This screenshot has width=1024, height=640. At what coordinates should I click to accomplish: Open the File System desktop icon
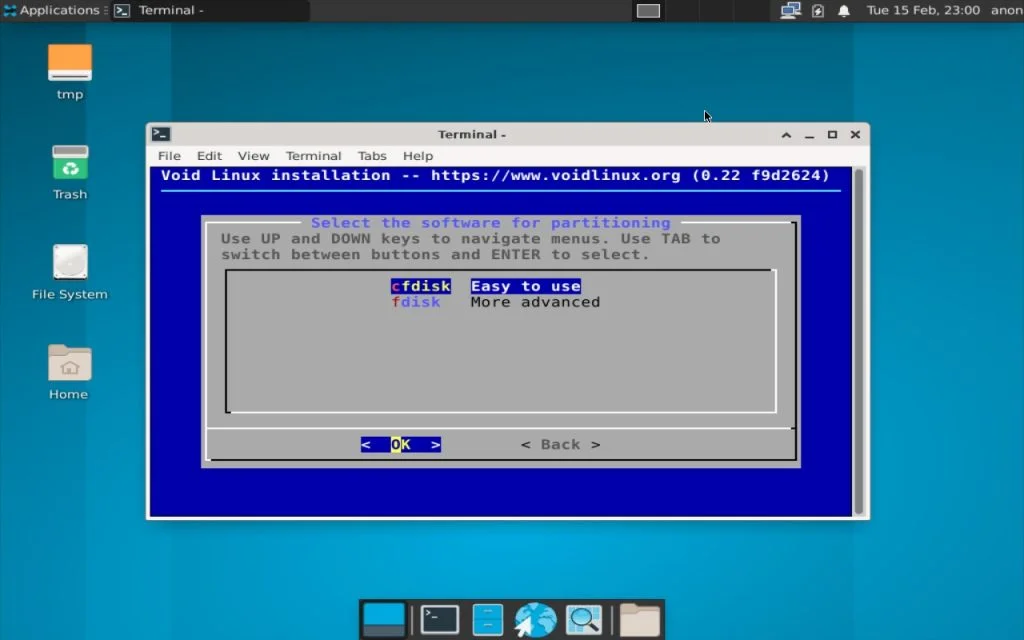69,268
